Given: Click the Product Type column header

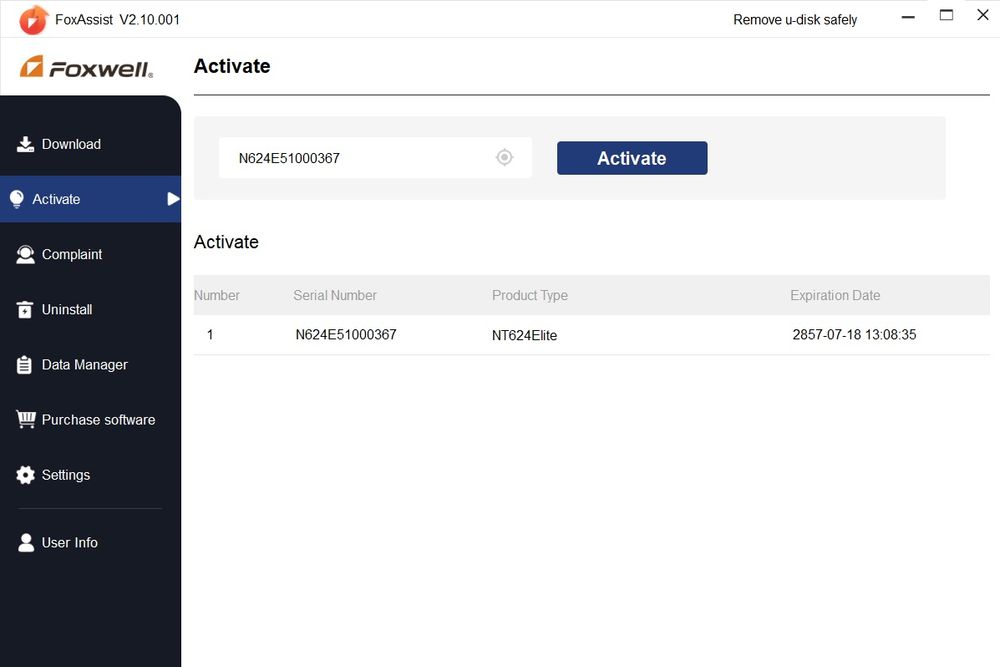Looking at the screenshot, I should [529, 295].
